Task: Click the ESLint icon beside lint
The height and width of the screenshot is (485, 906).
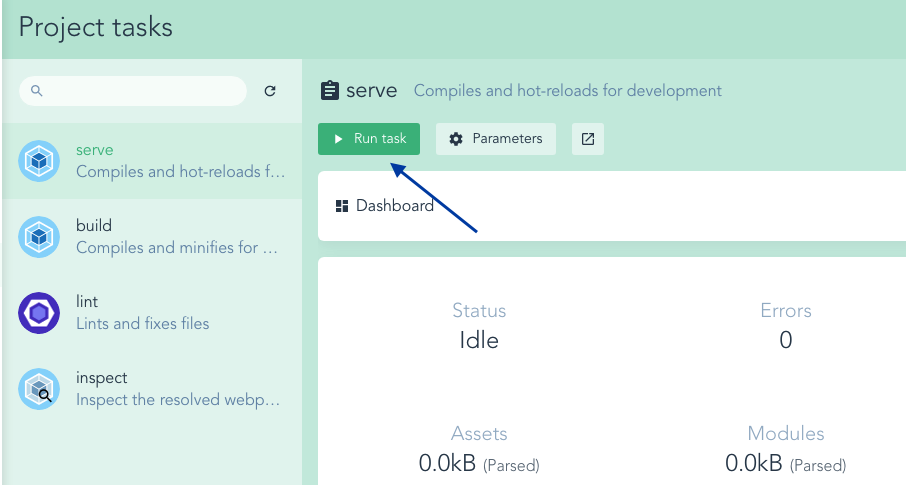Action: coord(39,313)
